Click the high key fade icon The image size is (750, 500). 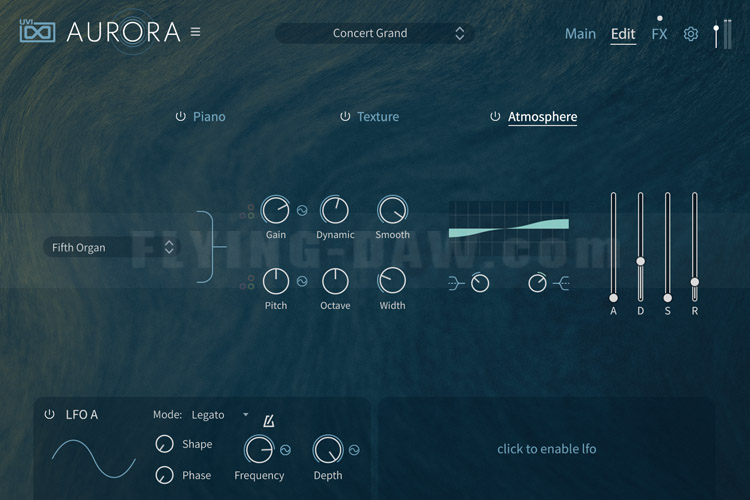561,284
